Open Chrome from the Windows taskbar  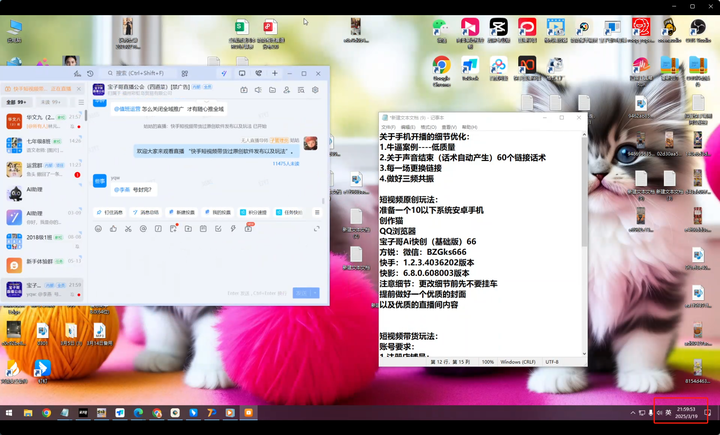tap(46, 412)
